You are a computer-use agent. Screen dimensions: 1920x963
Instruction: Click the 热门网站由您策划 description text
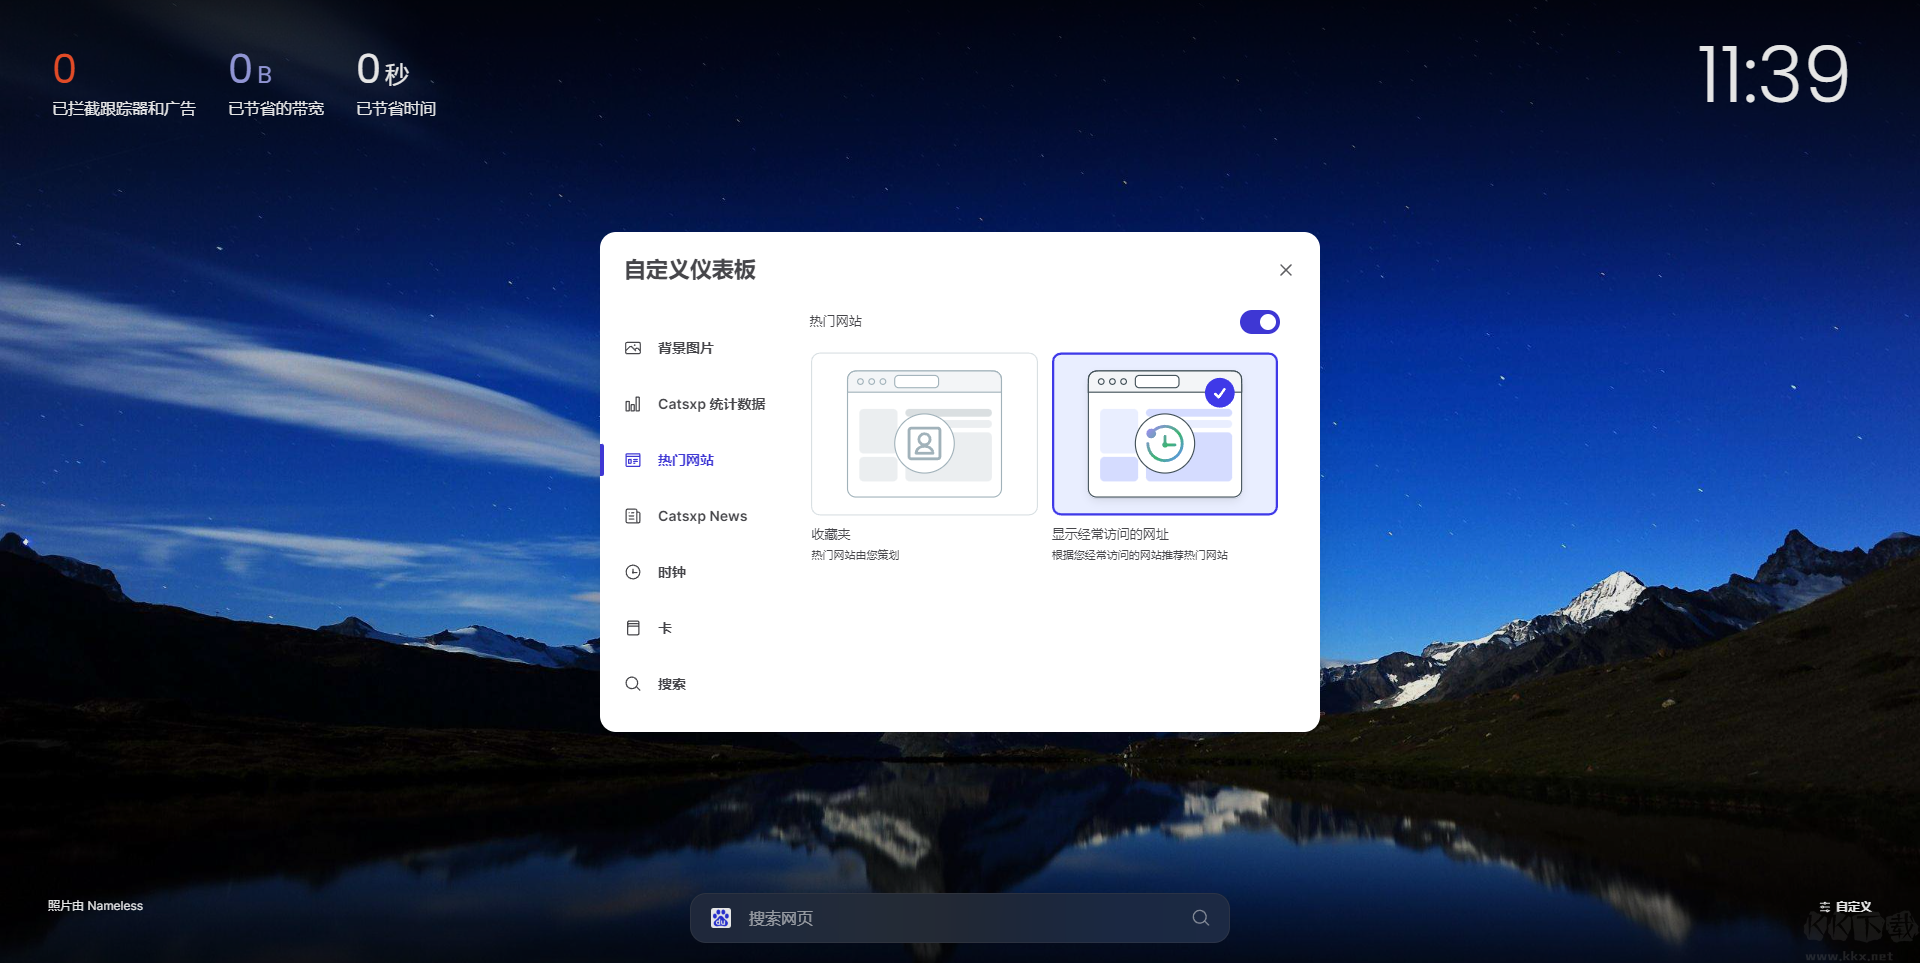(855, 555)
